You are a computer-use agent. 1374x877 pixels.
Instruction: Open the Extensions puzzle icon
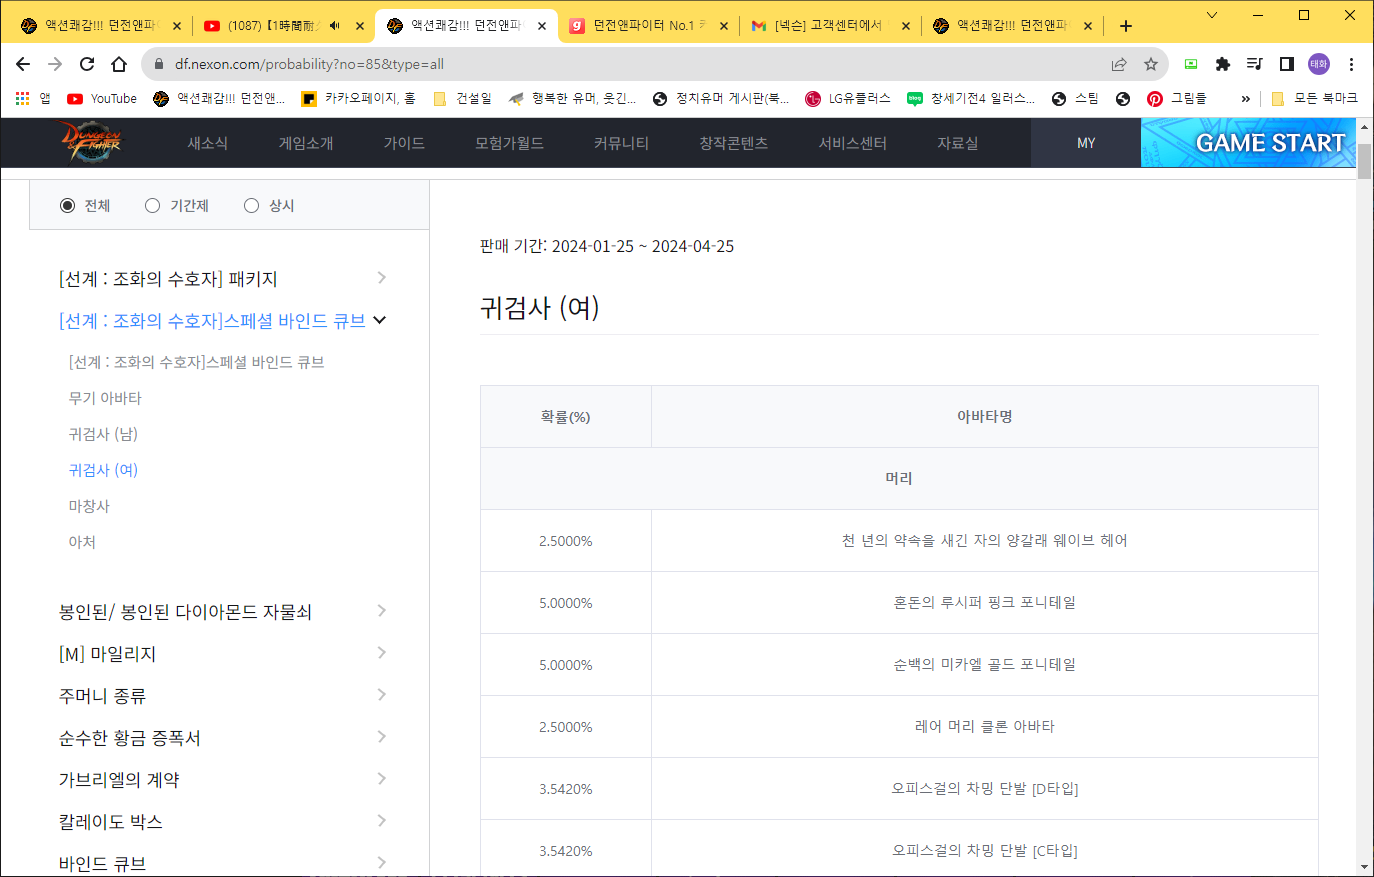pyautogui.click(x=1222, y=64)
